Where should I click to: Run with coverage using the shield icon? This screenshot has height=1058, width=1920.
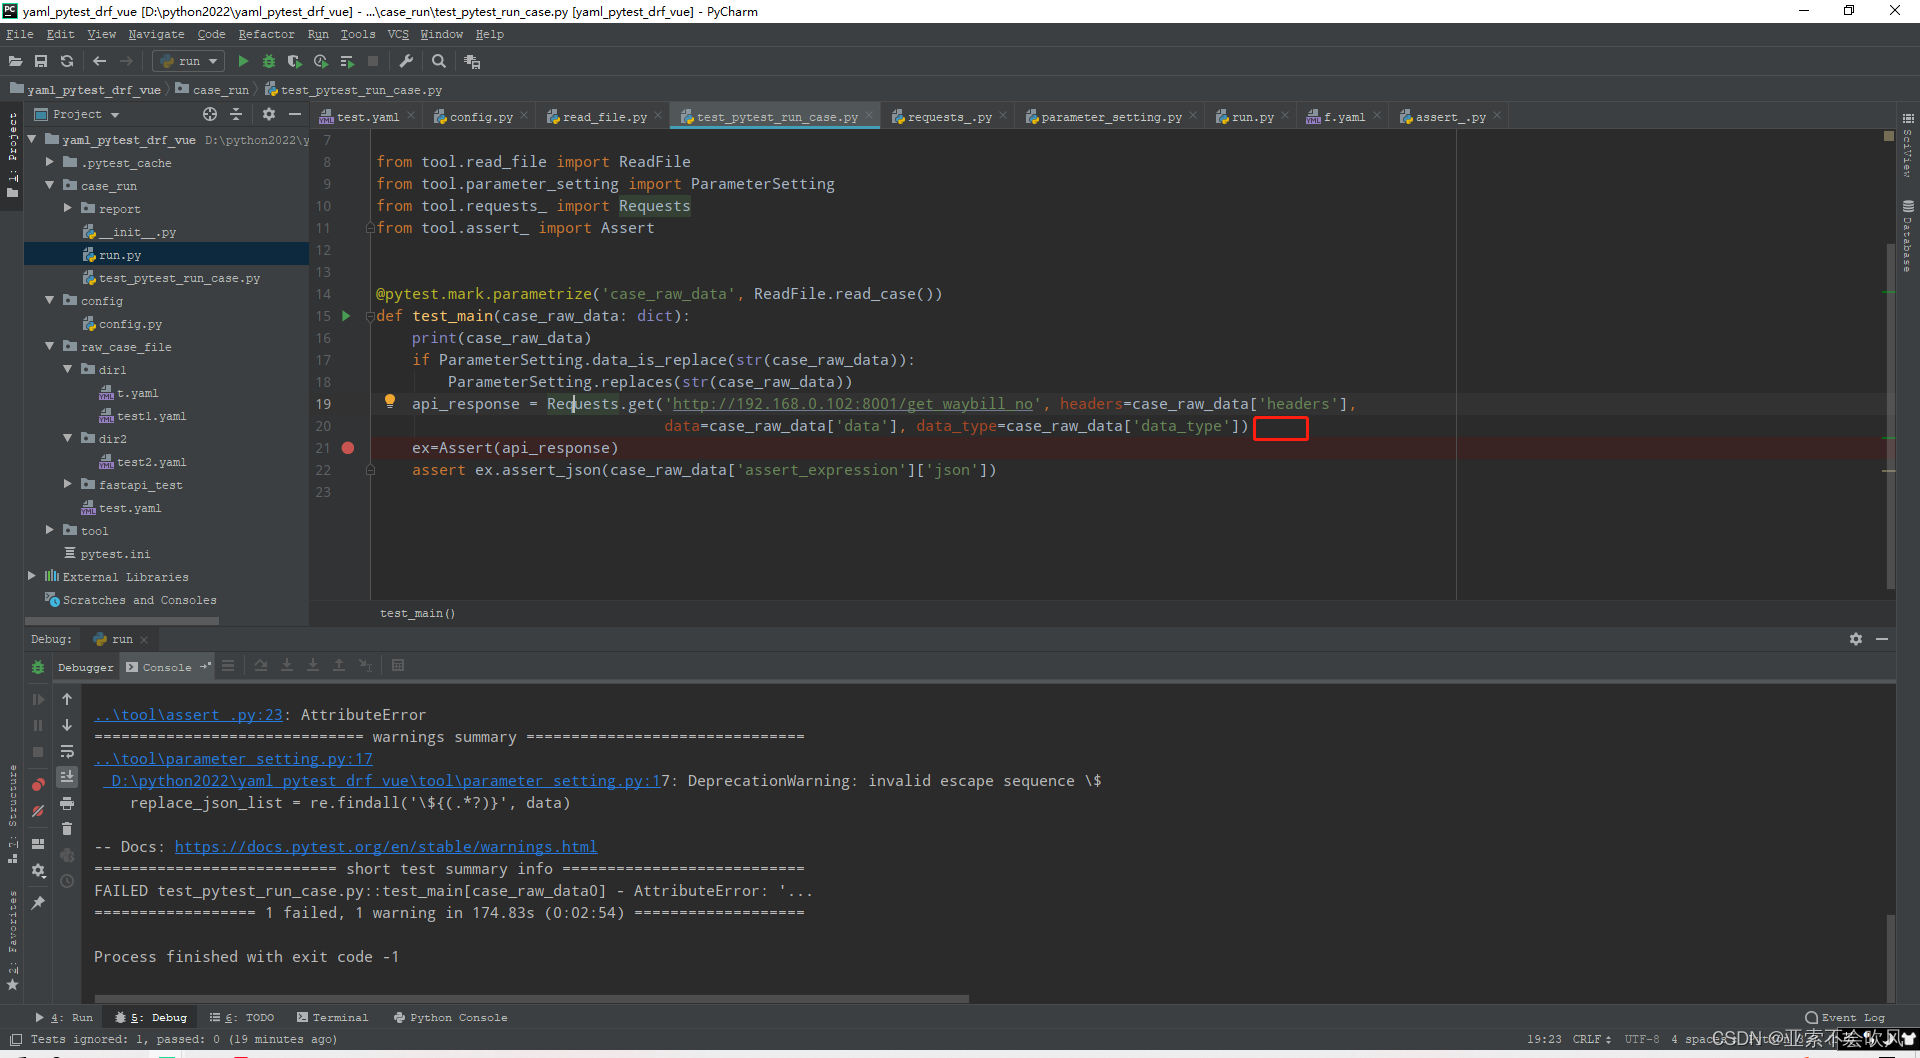pos(294,61)
